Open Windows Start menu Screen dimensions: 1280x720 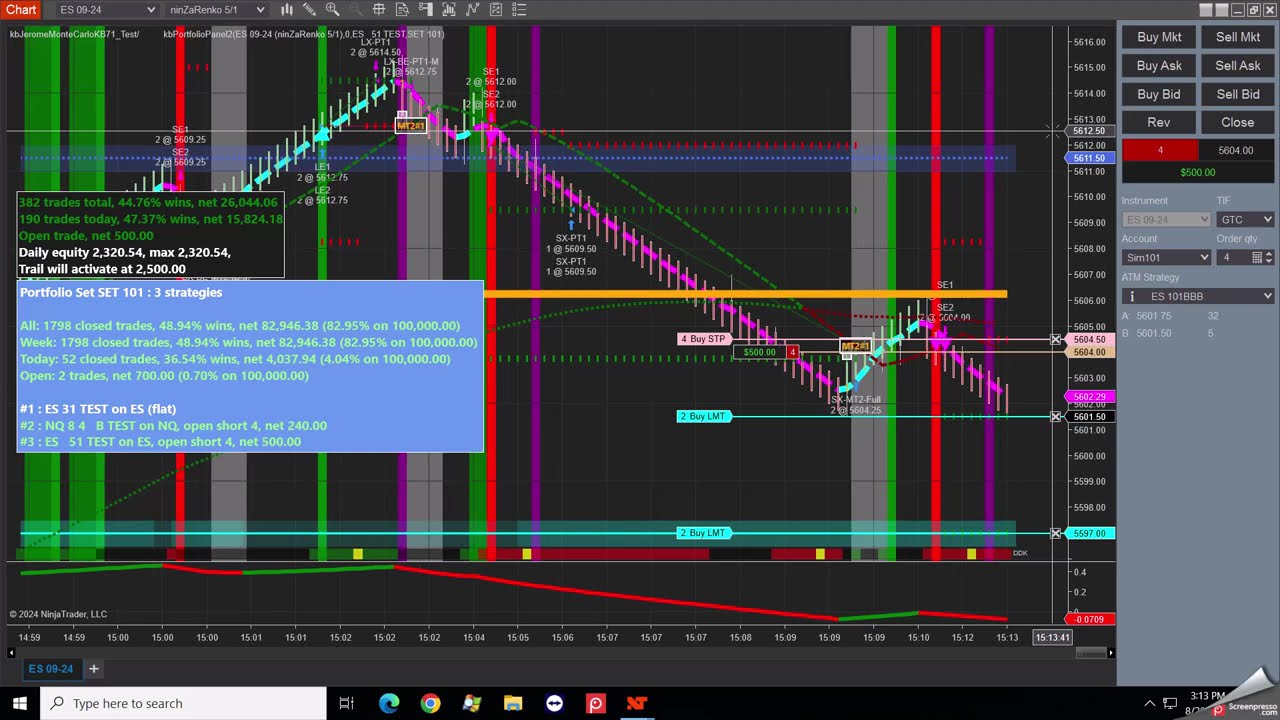(20, 703)
